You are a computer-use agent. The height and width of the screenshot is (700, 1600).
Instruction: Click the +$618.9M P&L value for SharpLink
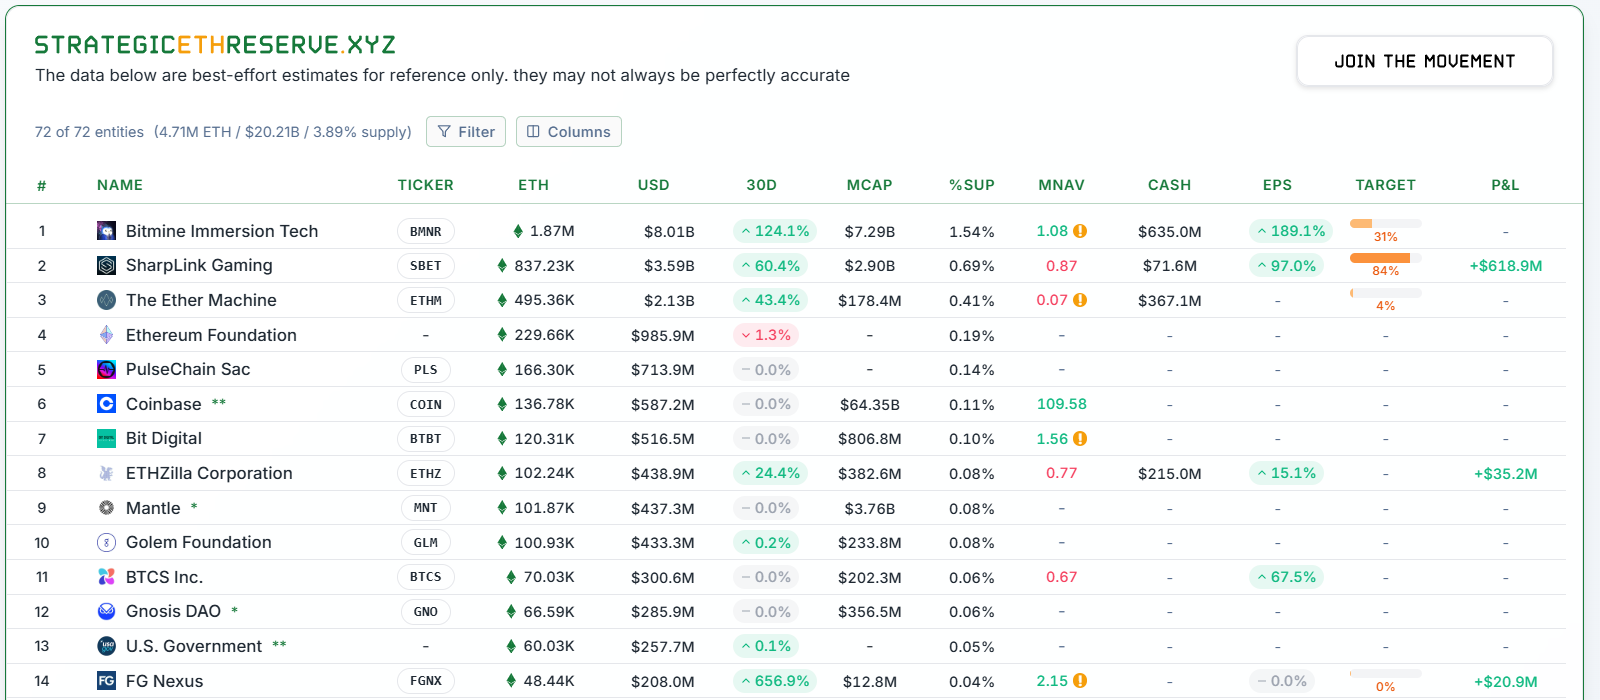pos(1506,266)
